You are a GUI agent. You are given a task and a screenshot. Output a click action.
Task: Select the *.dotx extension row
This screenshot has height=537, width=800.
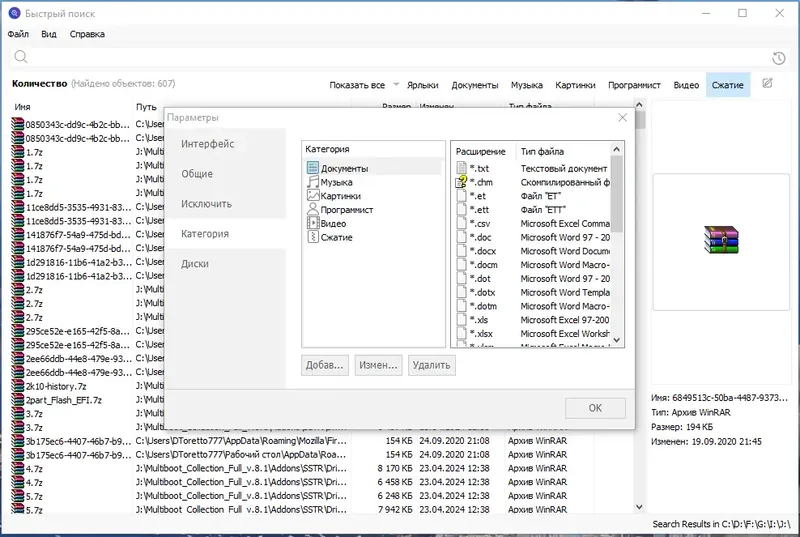pos(531,292)
